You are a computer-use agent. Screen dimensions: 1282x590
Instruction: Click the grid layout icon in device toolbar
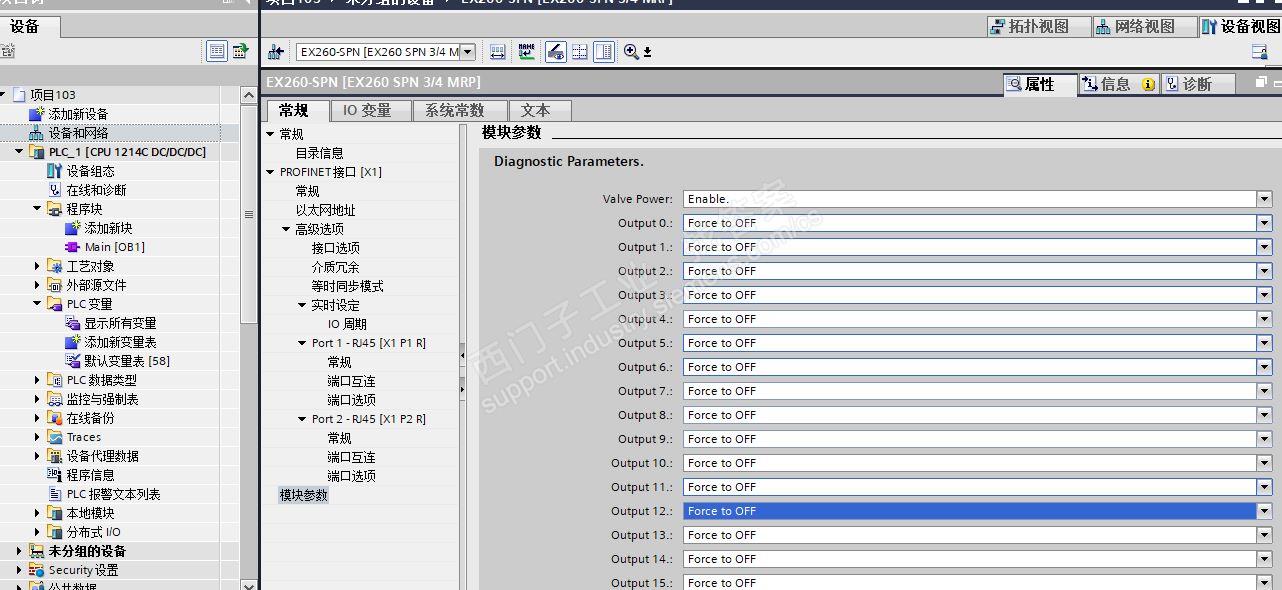point(580,51)
